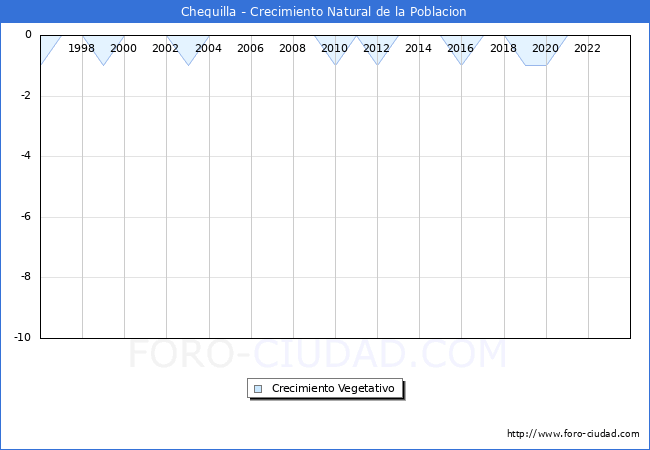Viewport: 650px width, 450px height.
Task: Click the -4 value on y-axis
Action: 26,155
